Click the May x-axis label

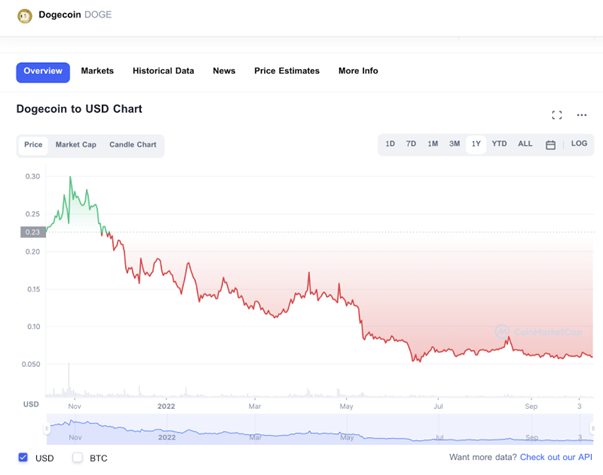[x=346, y=406]
